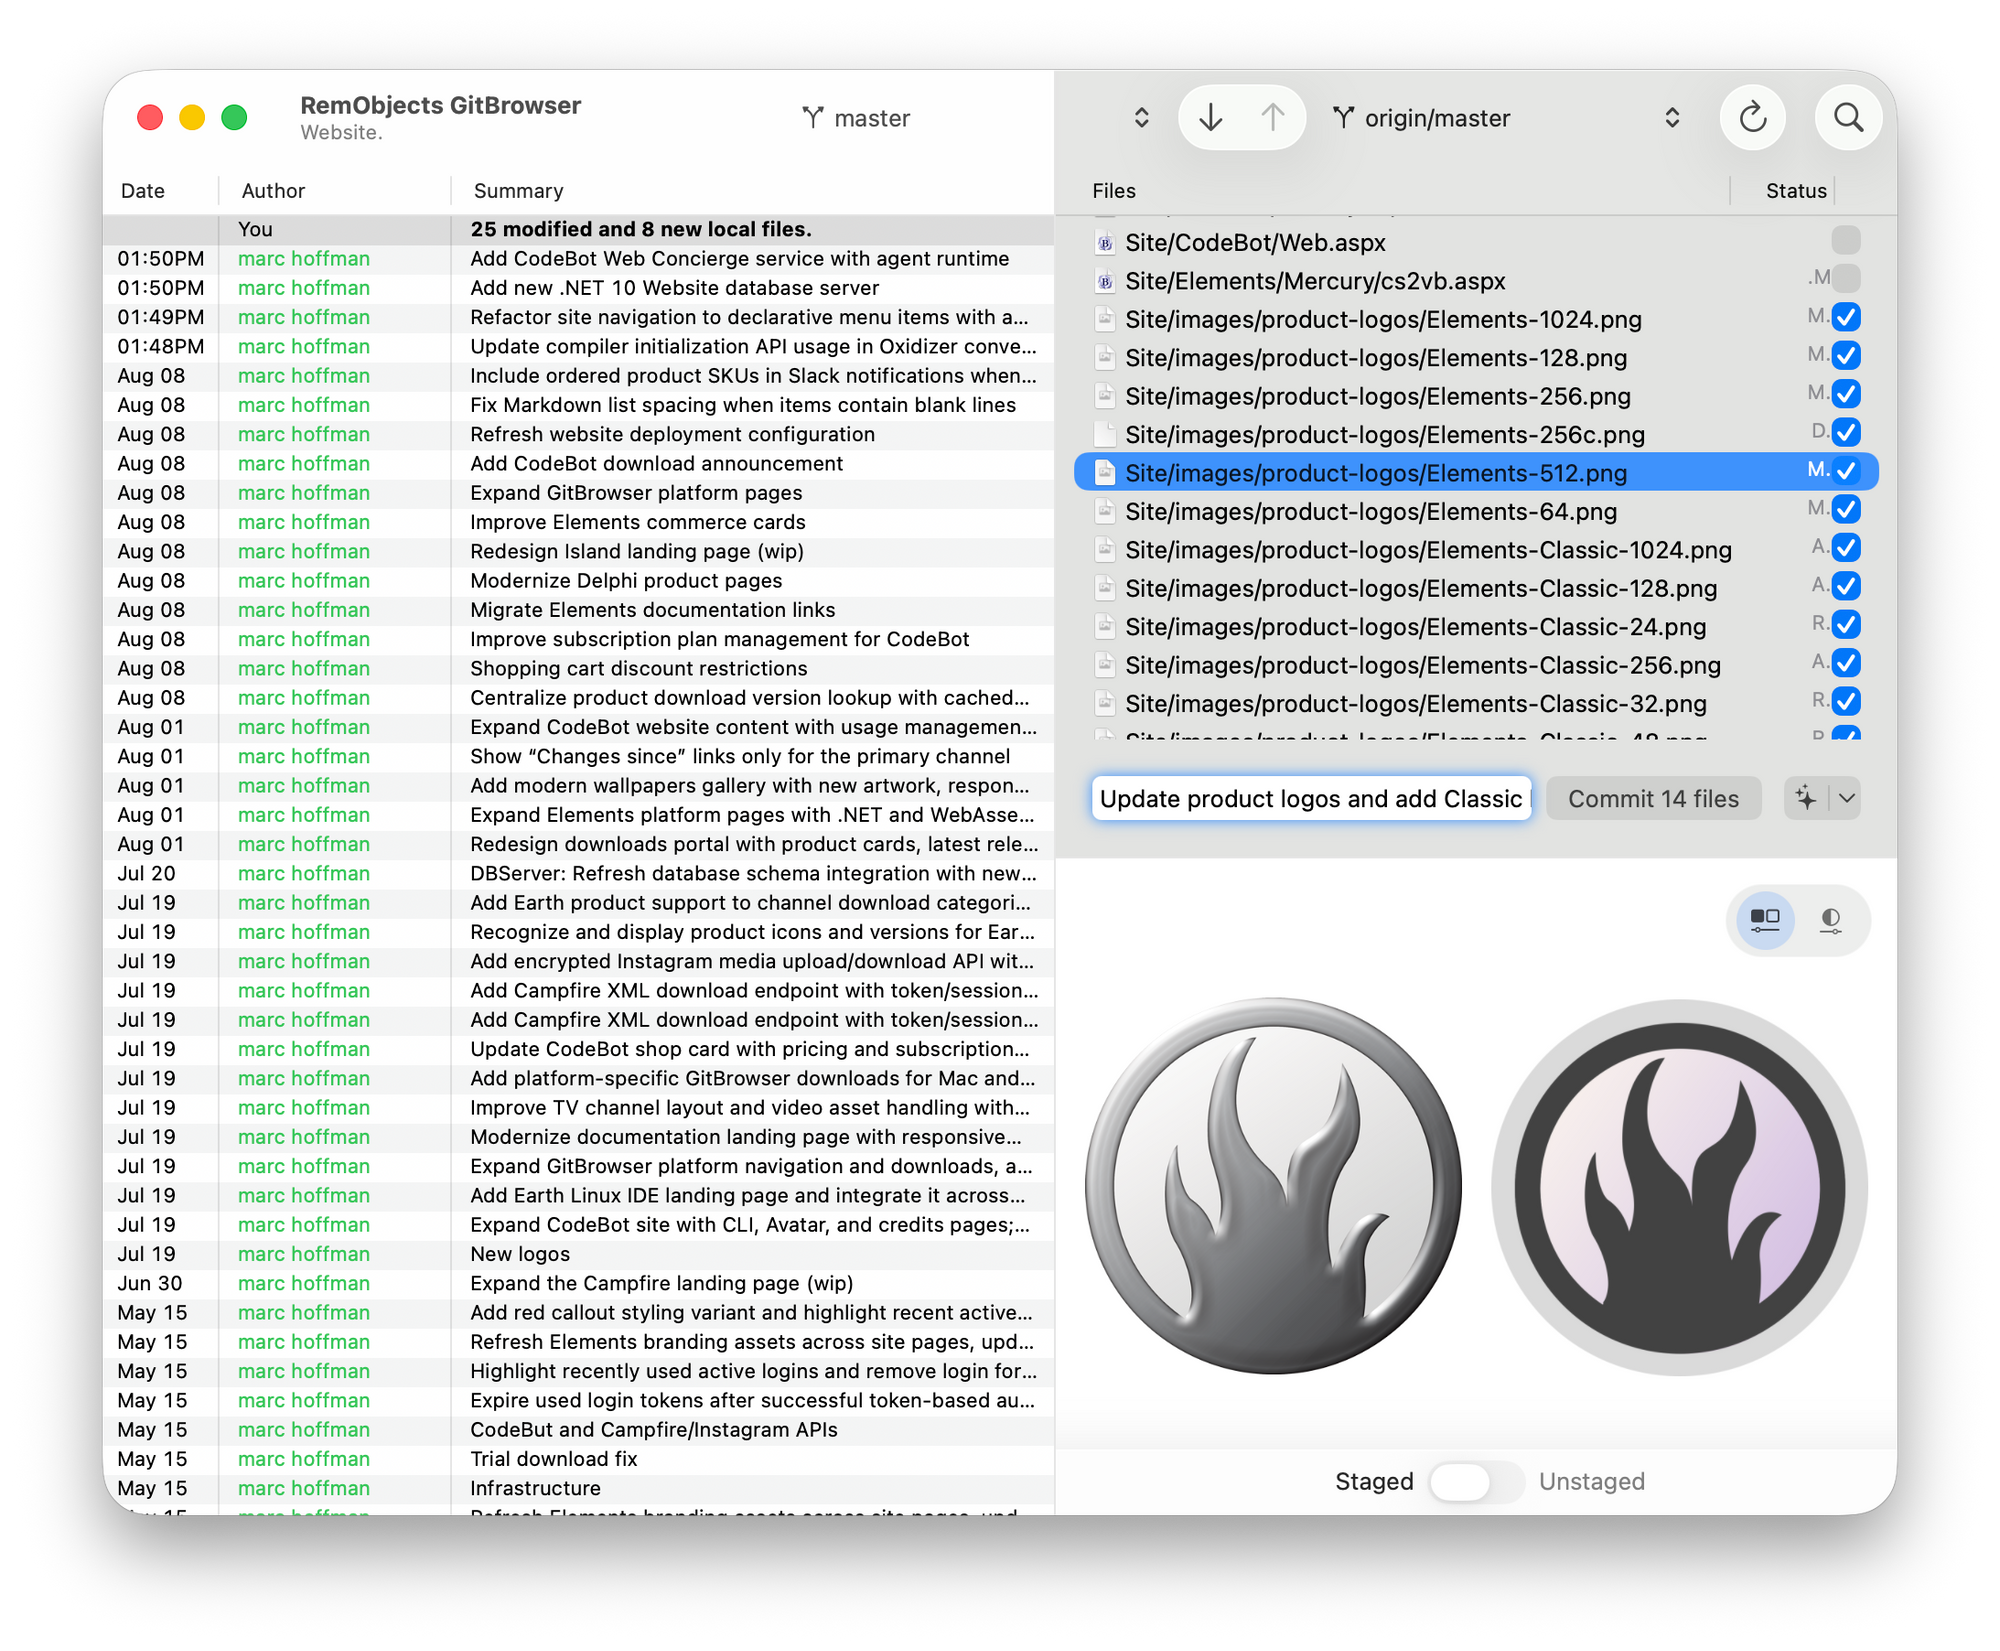Stage cs2vb.aspx using its checkbox

(1846, 278)
